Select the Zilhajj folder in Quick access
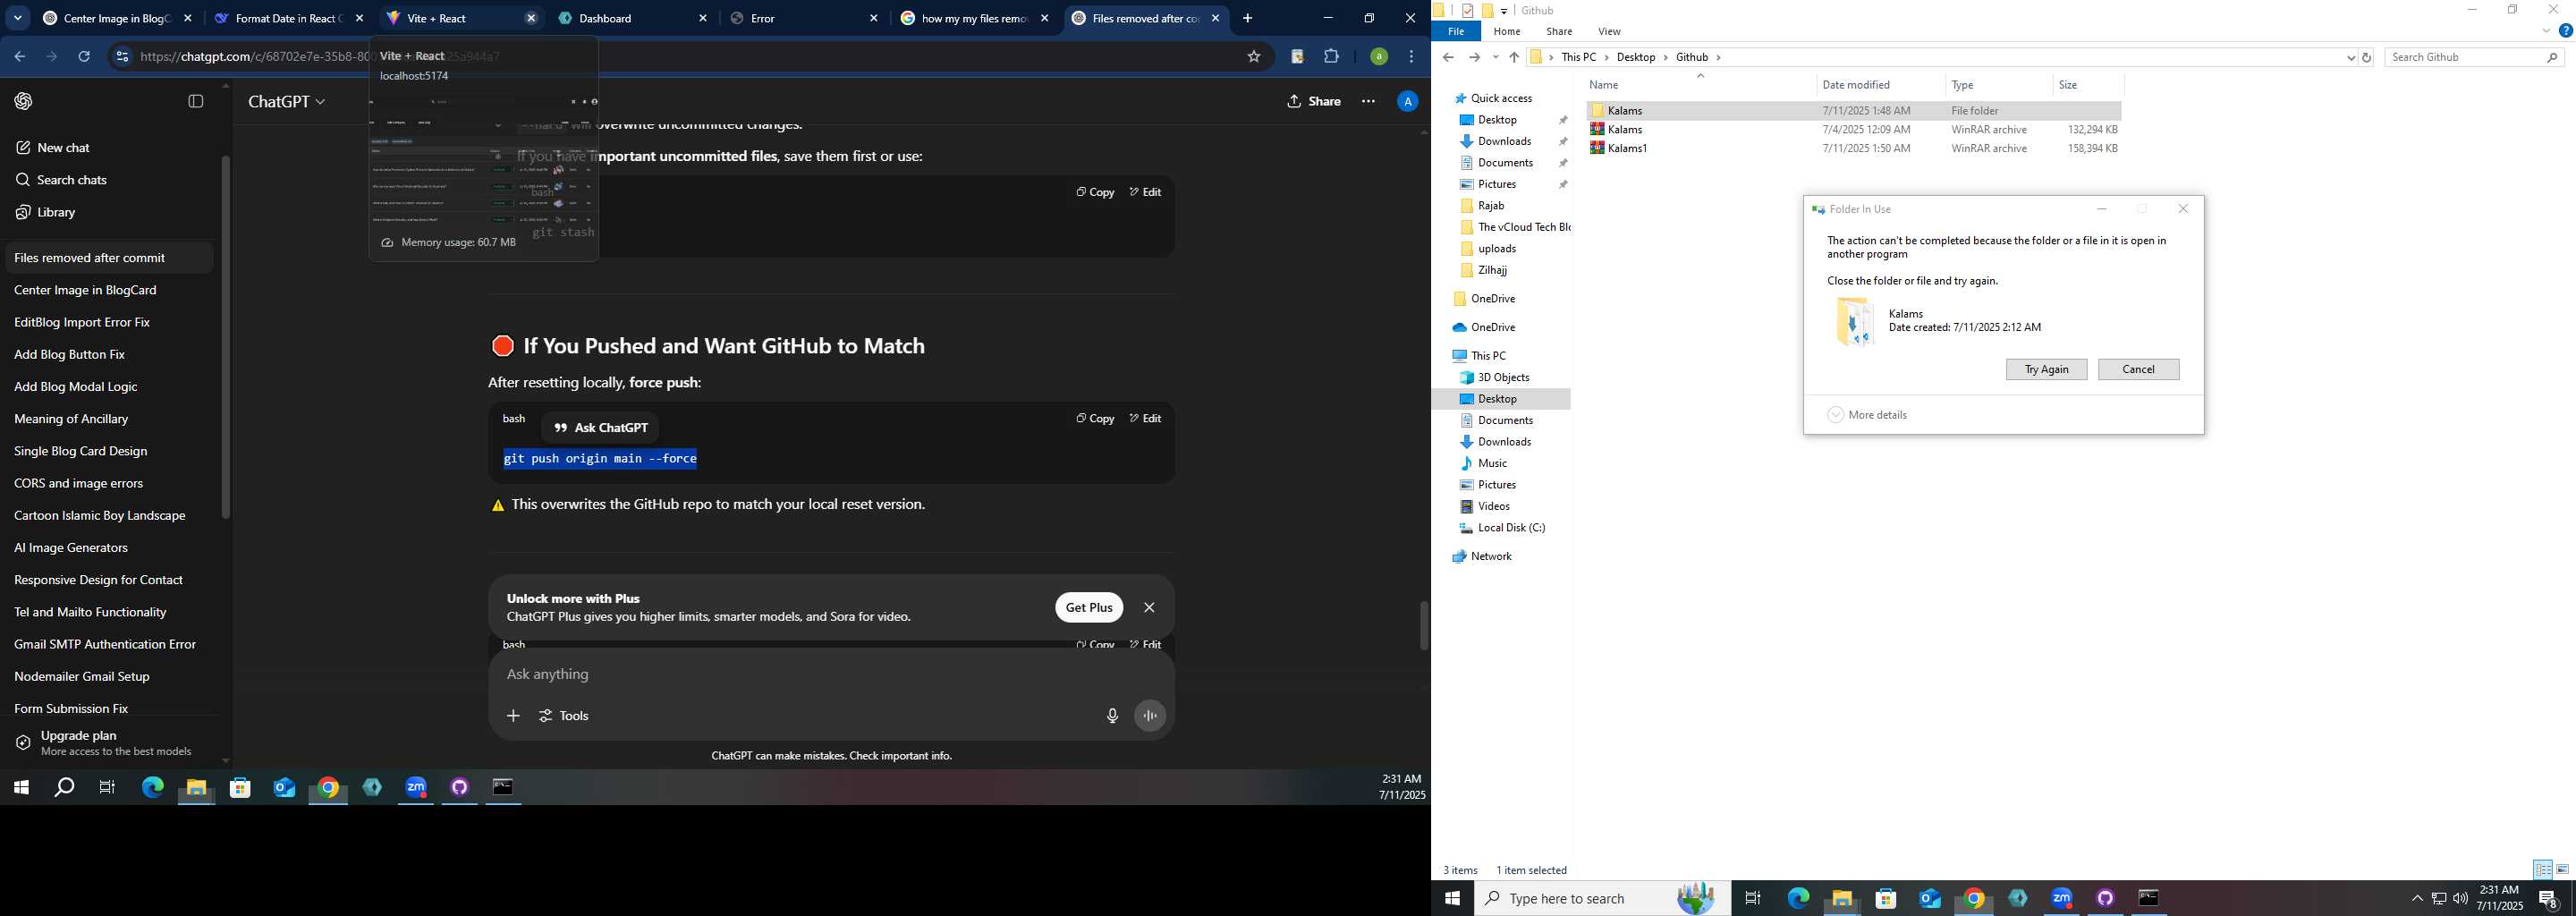This screenshot has width=2576, height=916. (x=1492, y=270)
